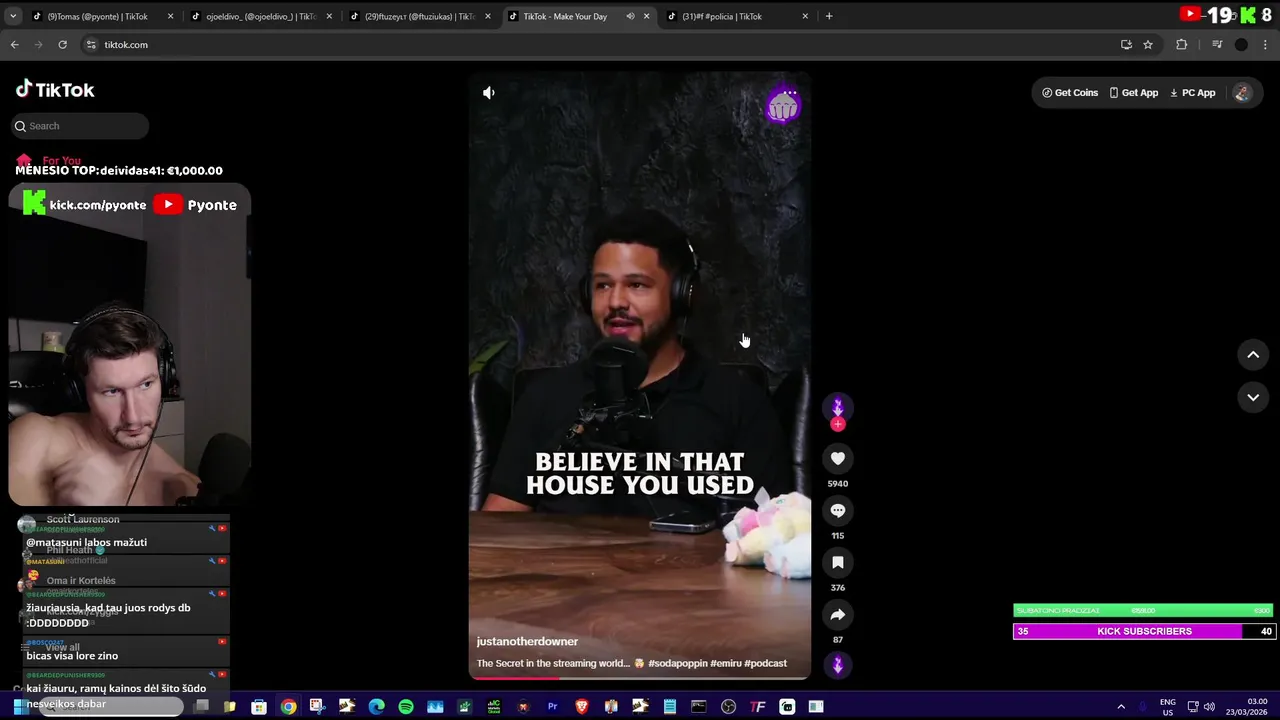Click the Get App button
The height and width of the screenshot is (720, 1280).
[1134, 93]
